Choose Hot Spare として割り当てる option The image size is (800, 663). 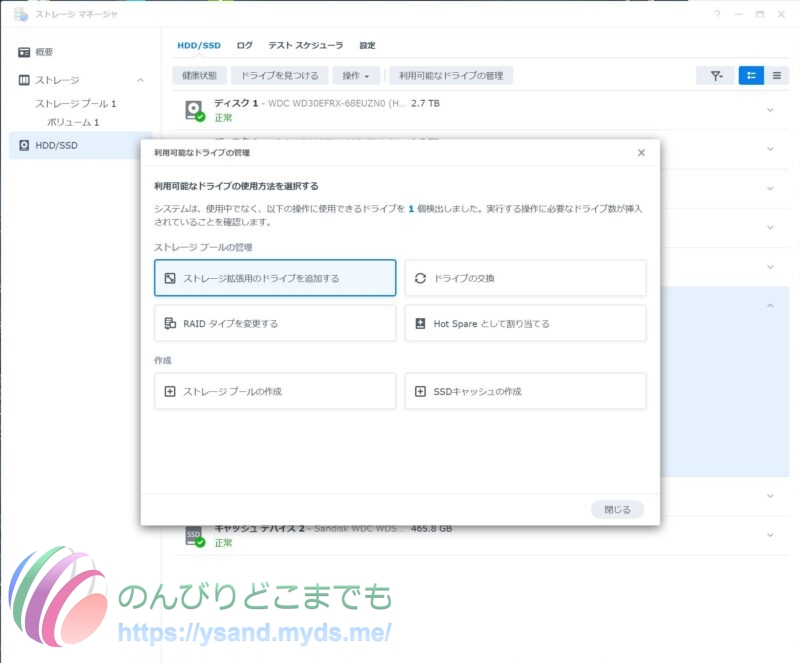pyautogui.click(x=525, y=324)
